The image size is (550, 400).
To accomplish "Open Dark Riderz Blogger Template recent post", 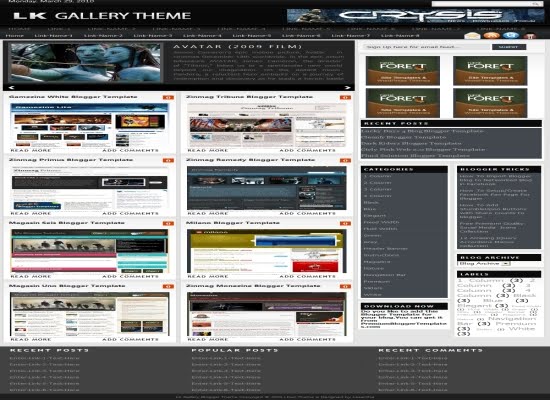I will point(411,143).
